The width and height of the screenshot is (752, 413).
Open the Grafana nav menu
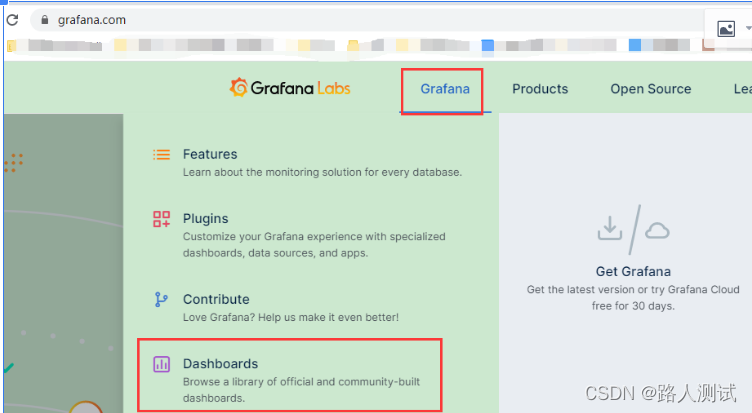(445, 89)
